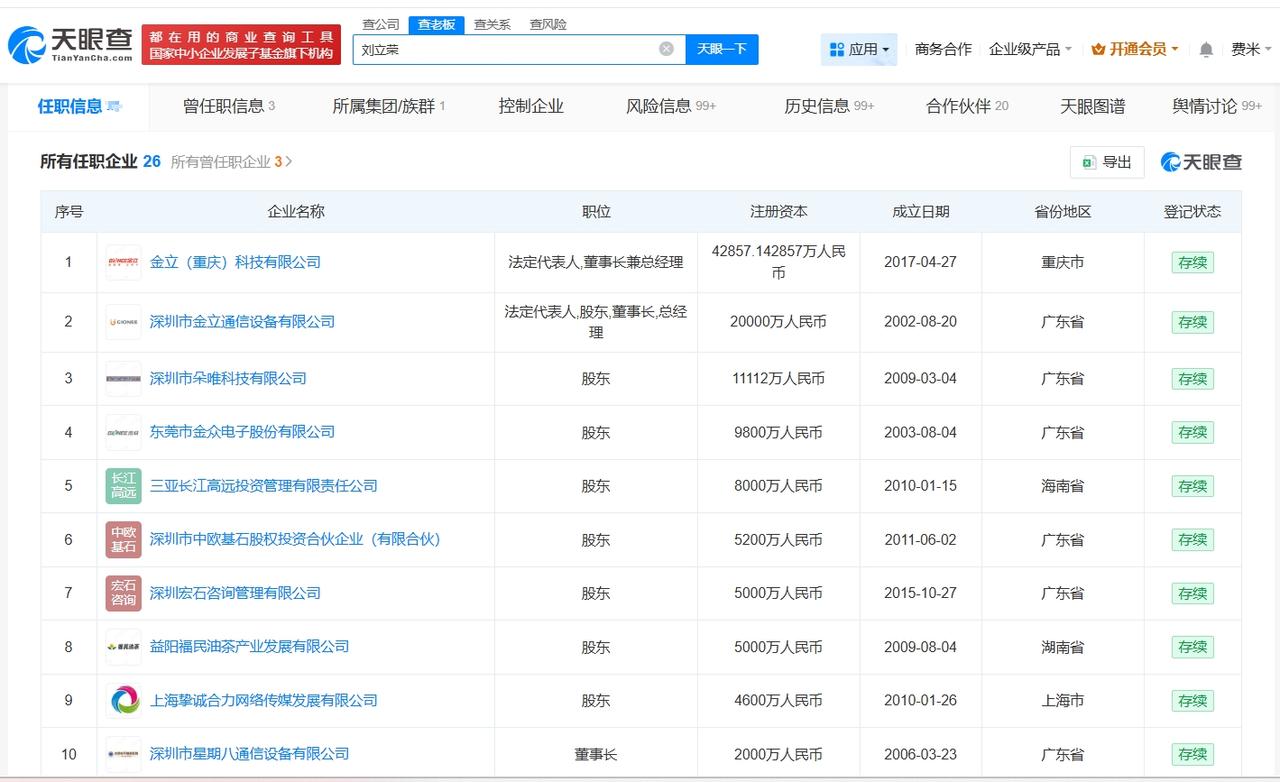1280x782 pixels.
Task: Click the red 中欧基石 company logo
Action: [122, 540]
